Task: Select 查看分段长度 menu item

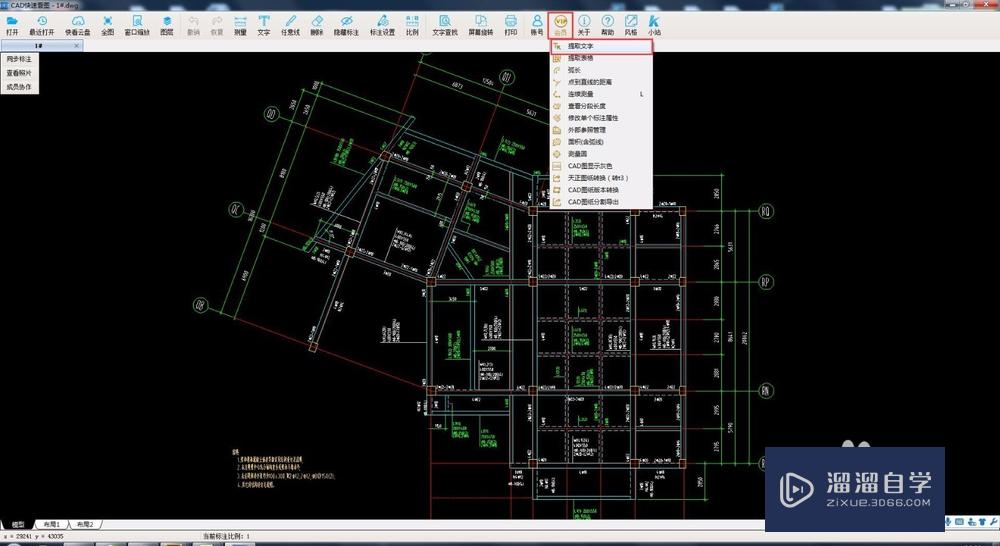Action: (x=601, y=106)
